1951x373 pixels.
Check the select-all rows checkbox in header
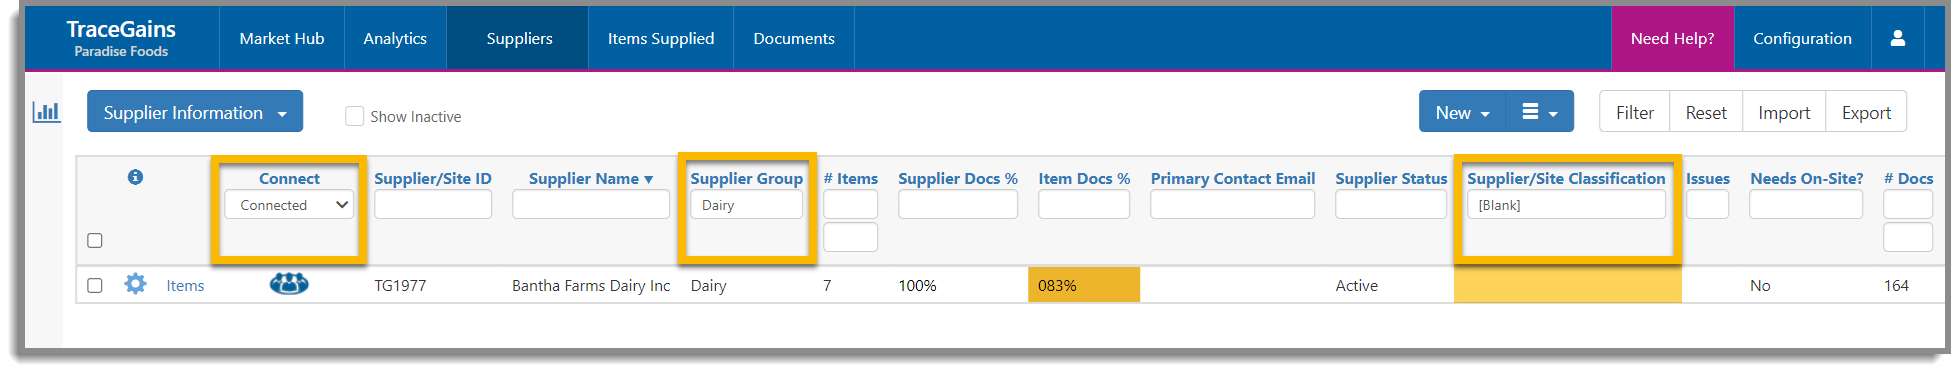pos(95,240)
